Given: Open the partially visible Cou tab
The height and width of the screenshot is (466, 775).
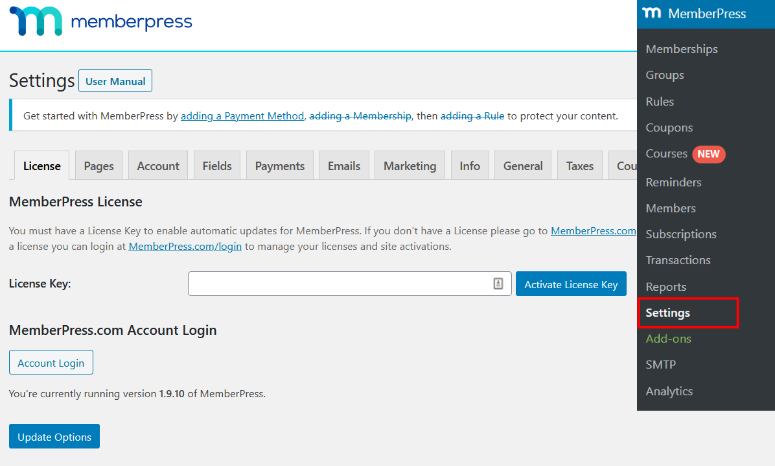Looking at the screenshot, I should (624, 166).
